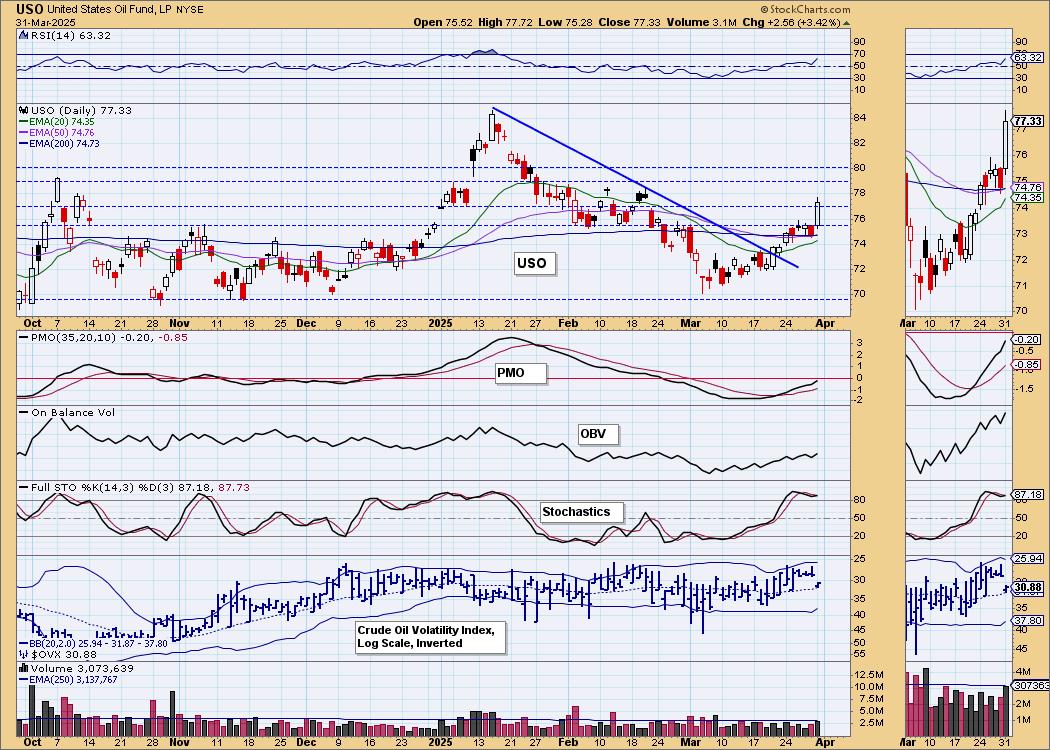Click the Chg +2.56 (+3.42%) value
This screenshot has height=750, width=1050.
pos(792,22)
